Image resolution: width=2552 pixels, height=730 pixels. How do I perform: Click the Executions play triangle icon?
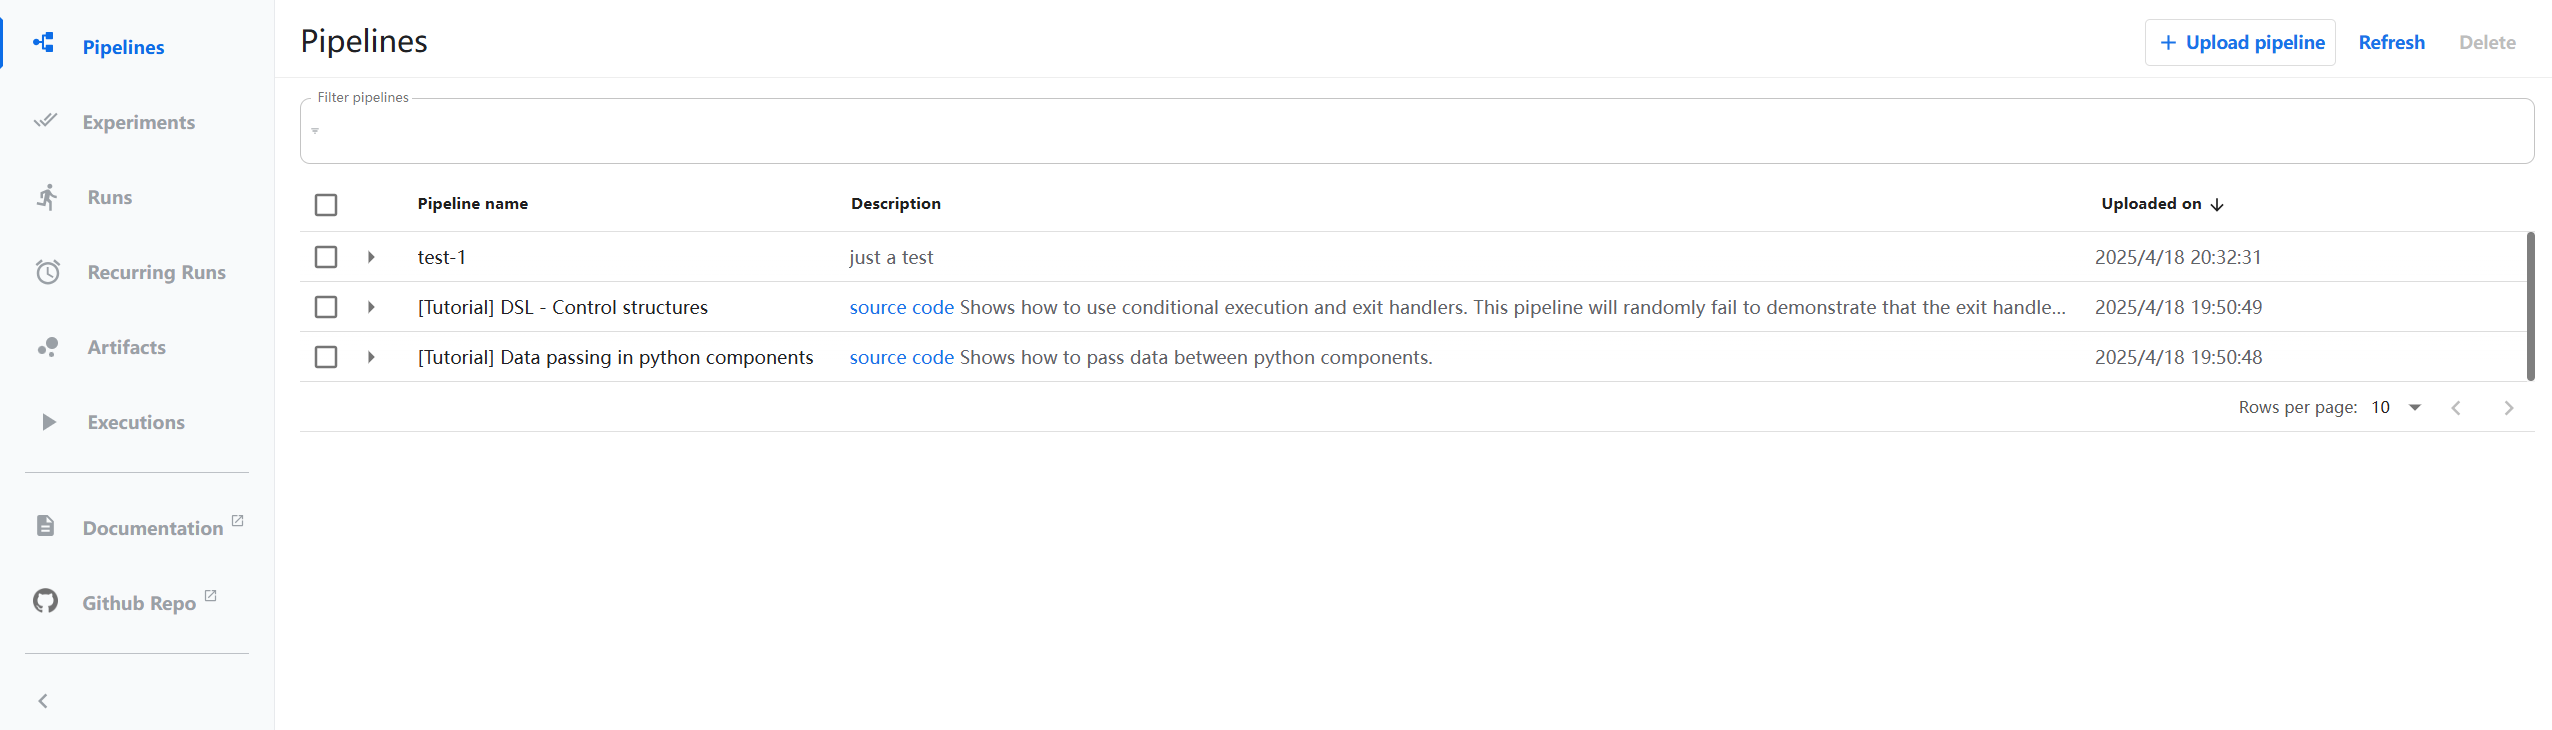pyautogui.click(x=48, y=422)
